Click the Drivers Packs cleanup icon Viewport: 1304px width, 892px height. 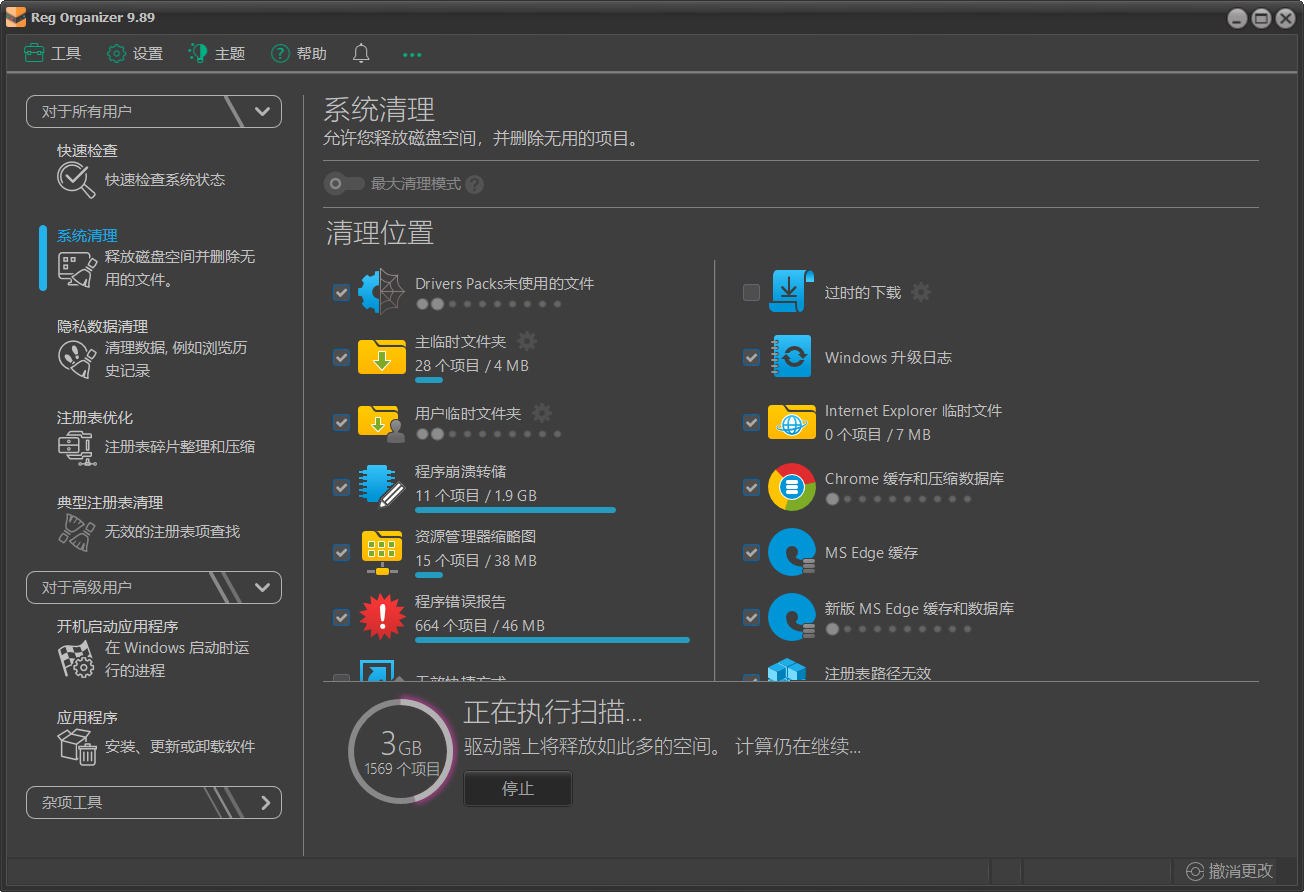click(381, 292)
